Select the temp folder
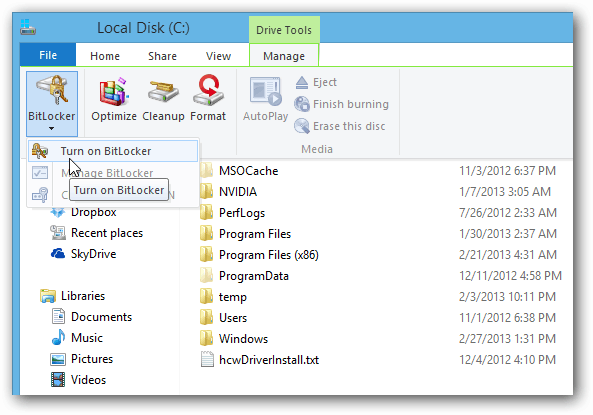 point(233,297)
